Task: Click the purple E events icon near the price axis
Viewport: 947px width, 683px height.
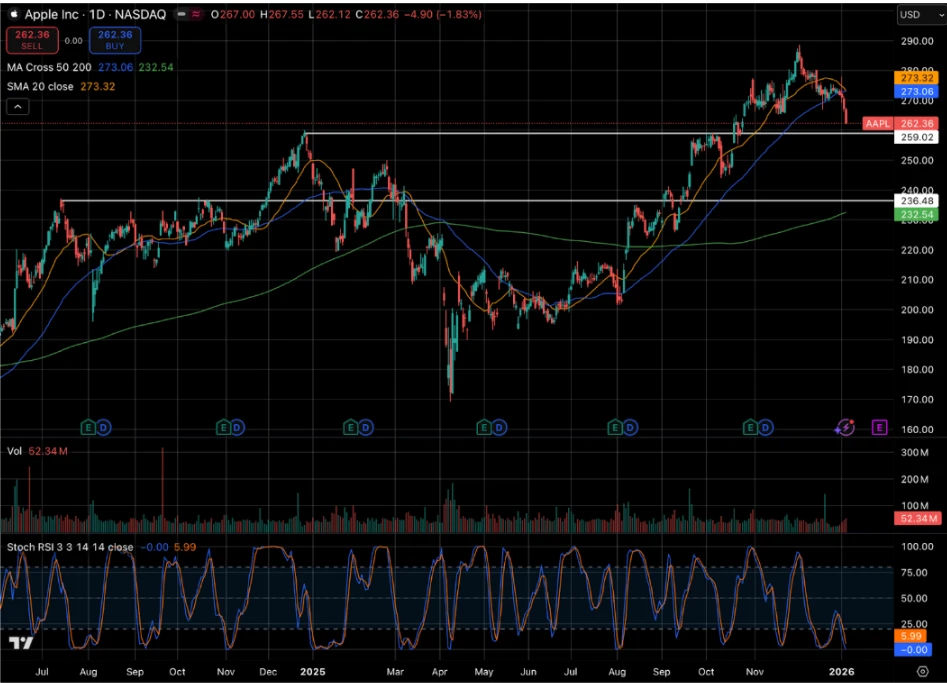Action: click(879, 427)
